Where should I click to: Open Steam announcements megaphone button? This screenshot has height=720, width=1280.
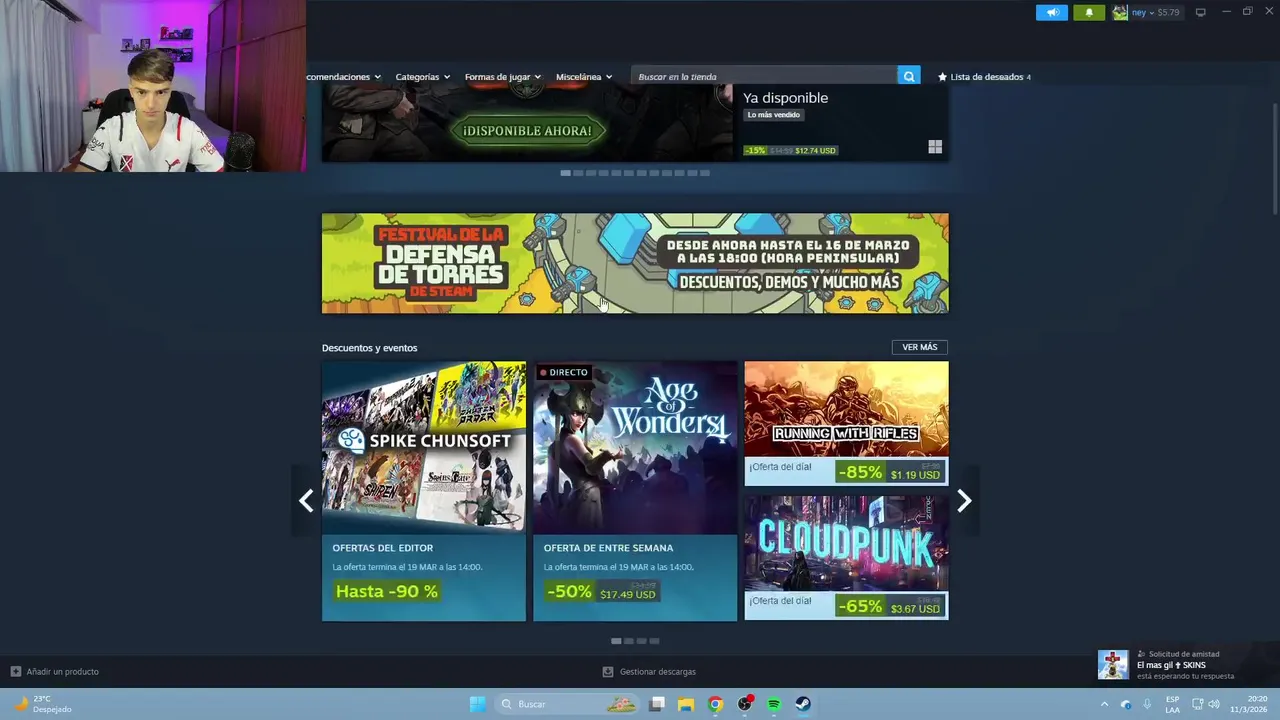coord(1051,12)
